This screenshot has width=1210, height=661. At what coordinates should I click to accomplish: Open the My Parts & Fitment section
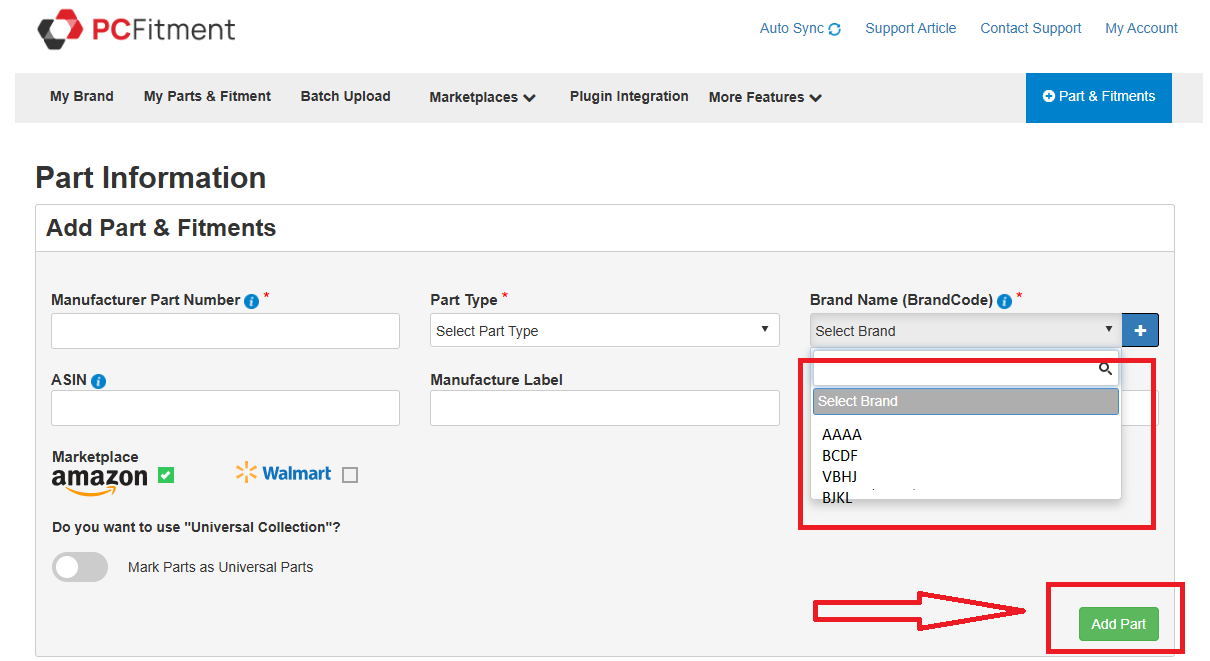coord(206,96)
